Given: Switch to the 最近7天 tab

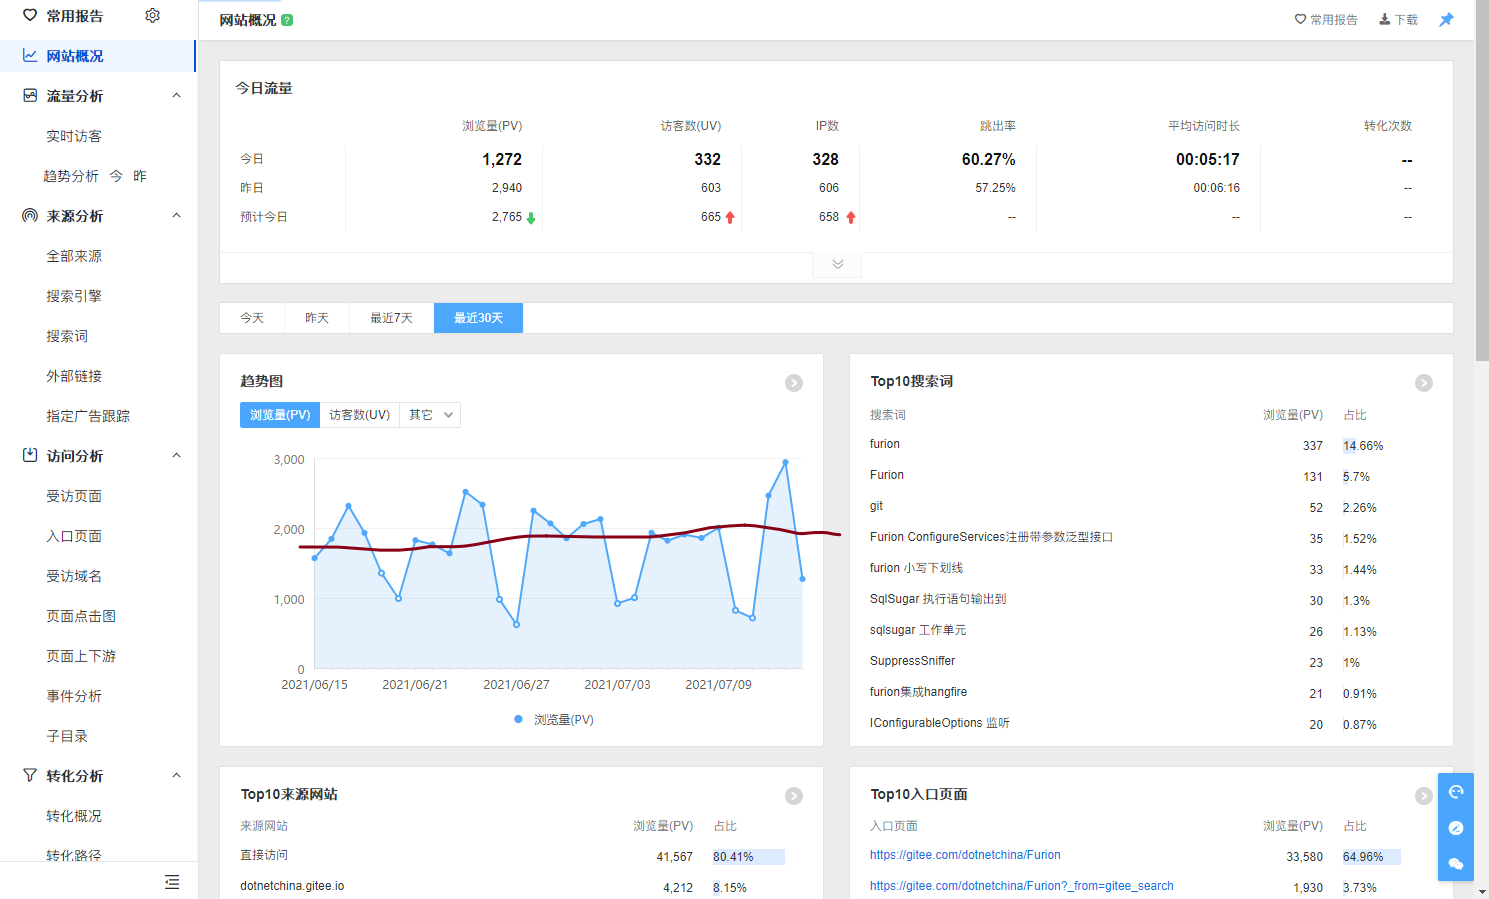Looking at the screenshot, I should click(392, 318).
